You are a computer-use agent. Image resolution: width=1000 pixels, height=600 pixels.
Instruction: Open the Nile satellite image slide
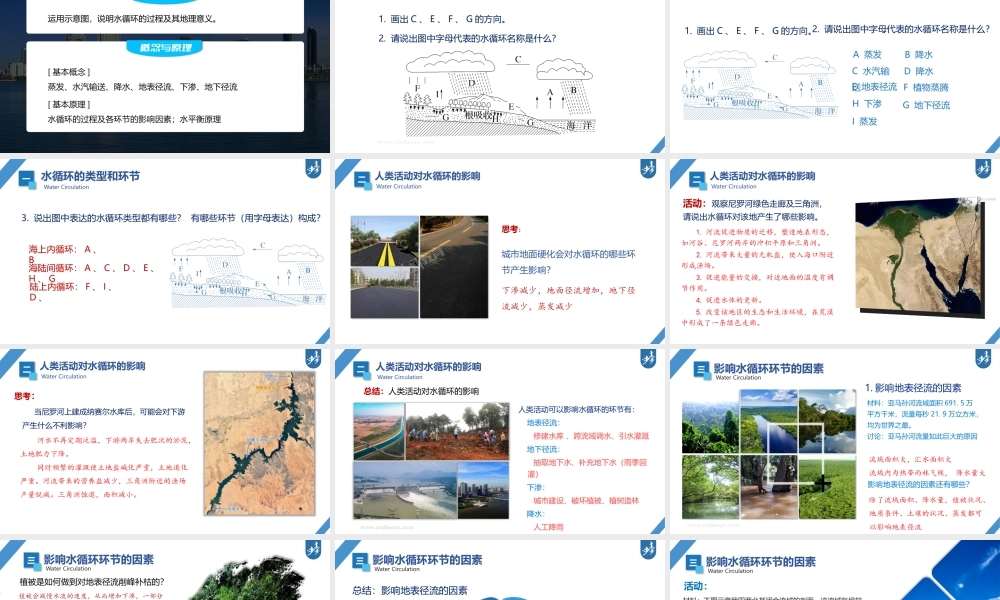click(835, 251)
